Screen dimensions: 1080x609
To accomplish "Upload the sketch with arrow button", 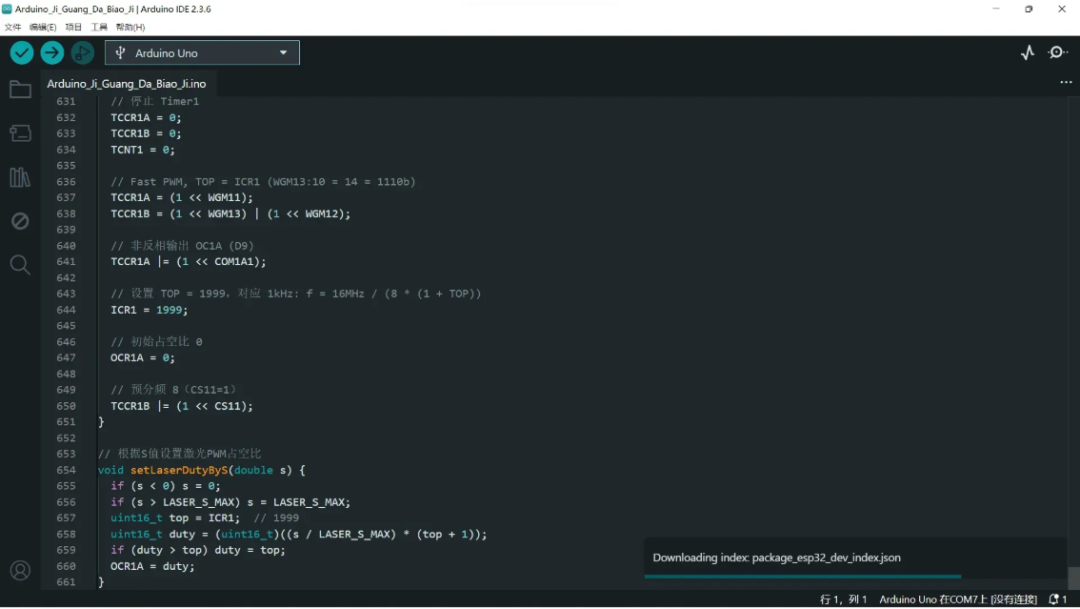I will (x=52, y=53).
